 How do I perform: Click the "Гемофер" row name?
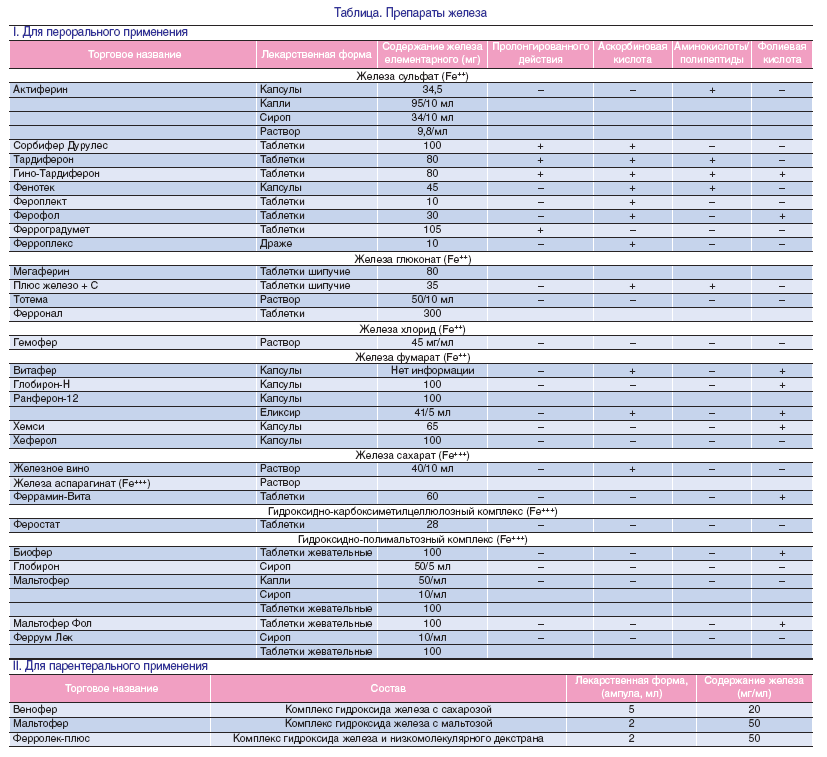(x=36, y=342)
